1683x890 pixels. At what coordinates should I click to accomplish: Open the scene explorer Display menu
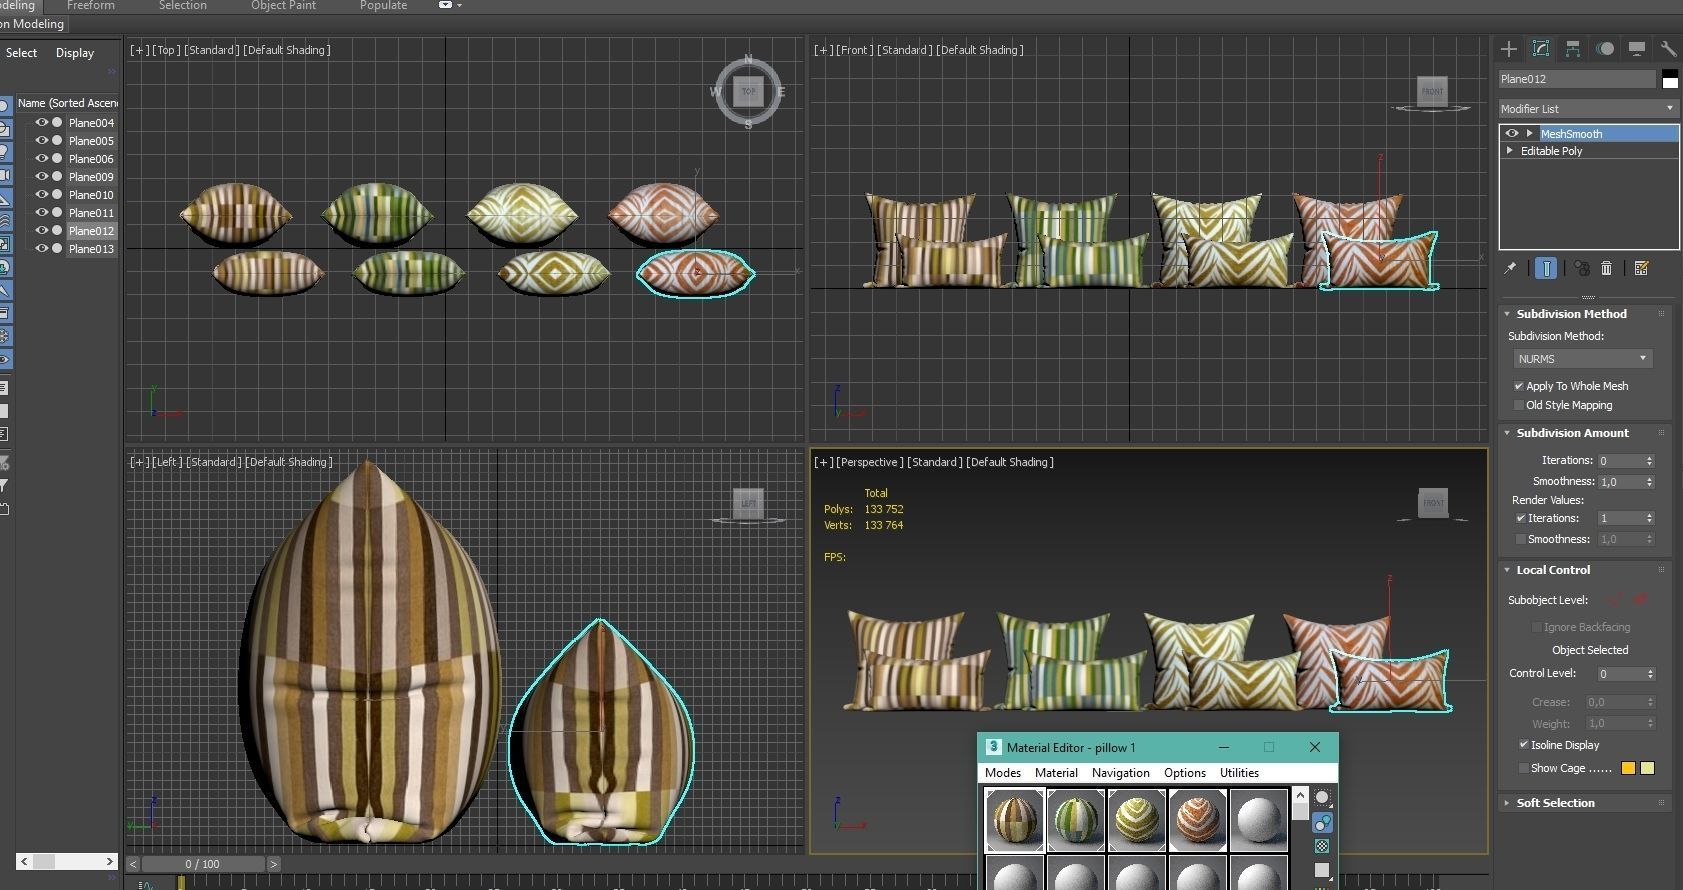point(75,53)
